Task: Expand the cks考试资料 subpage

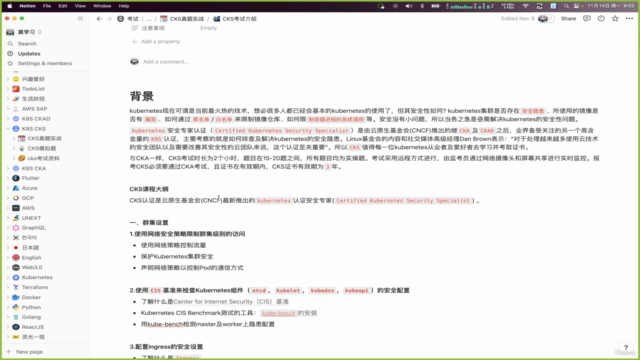Action: click(13, 158)
